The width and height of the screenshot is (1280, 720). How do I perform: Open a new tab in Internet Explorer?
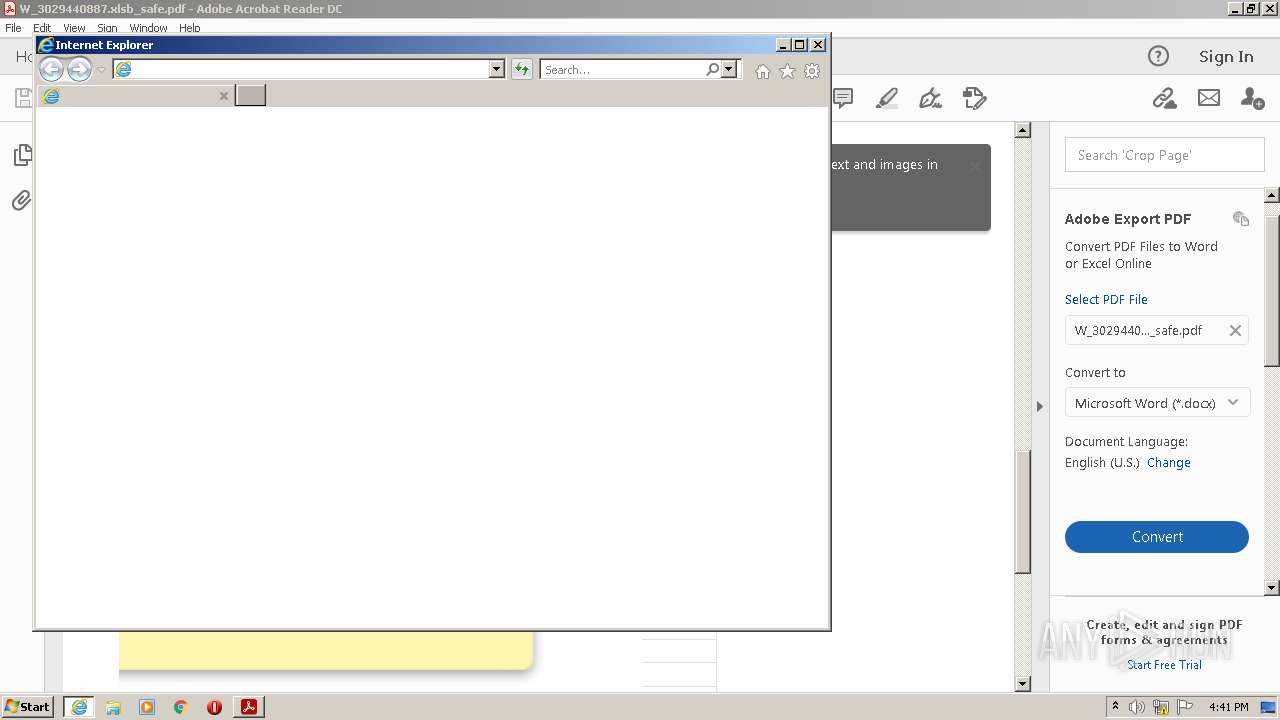[x=250, y=95]
